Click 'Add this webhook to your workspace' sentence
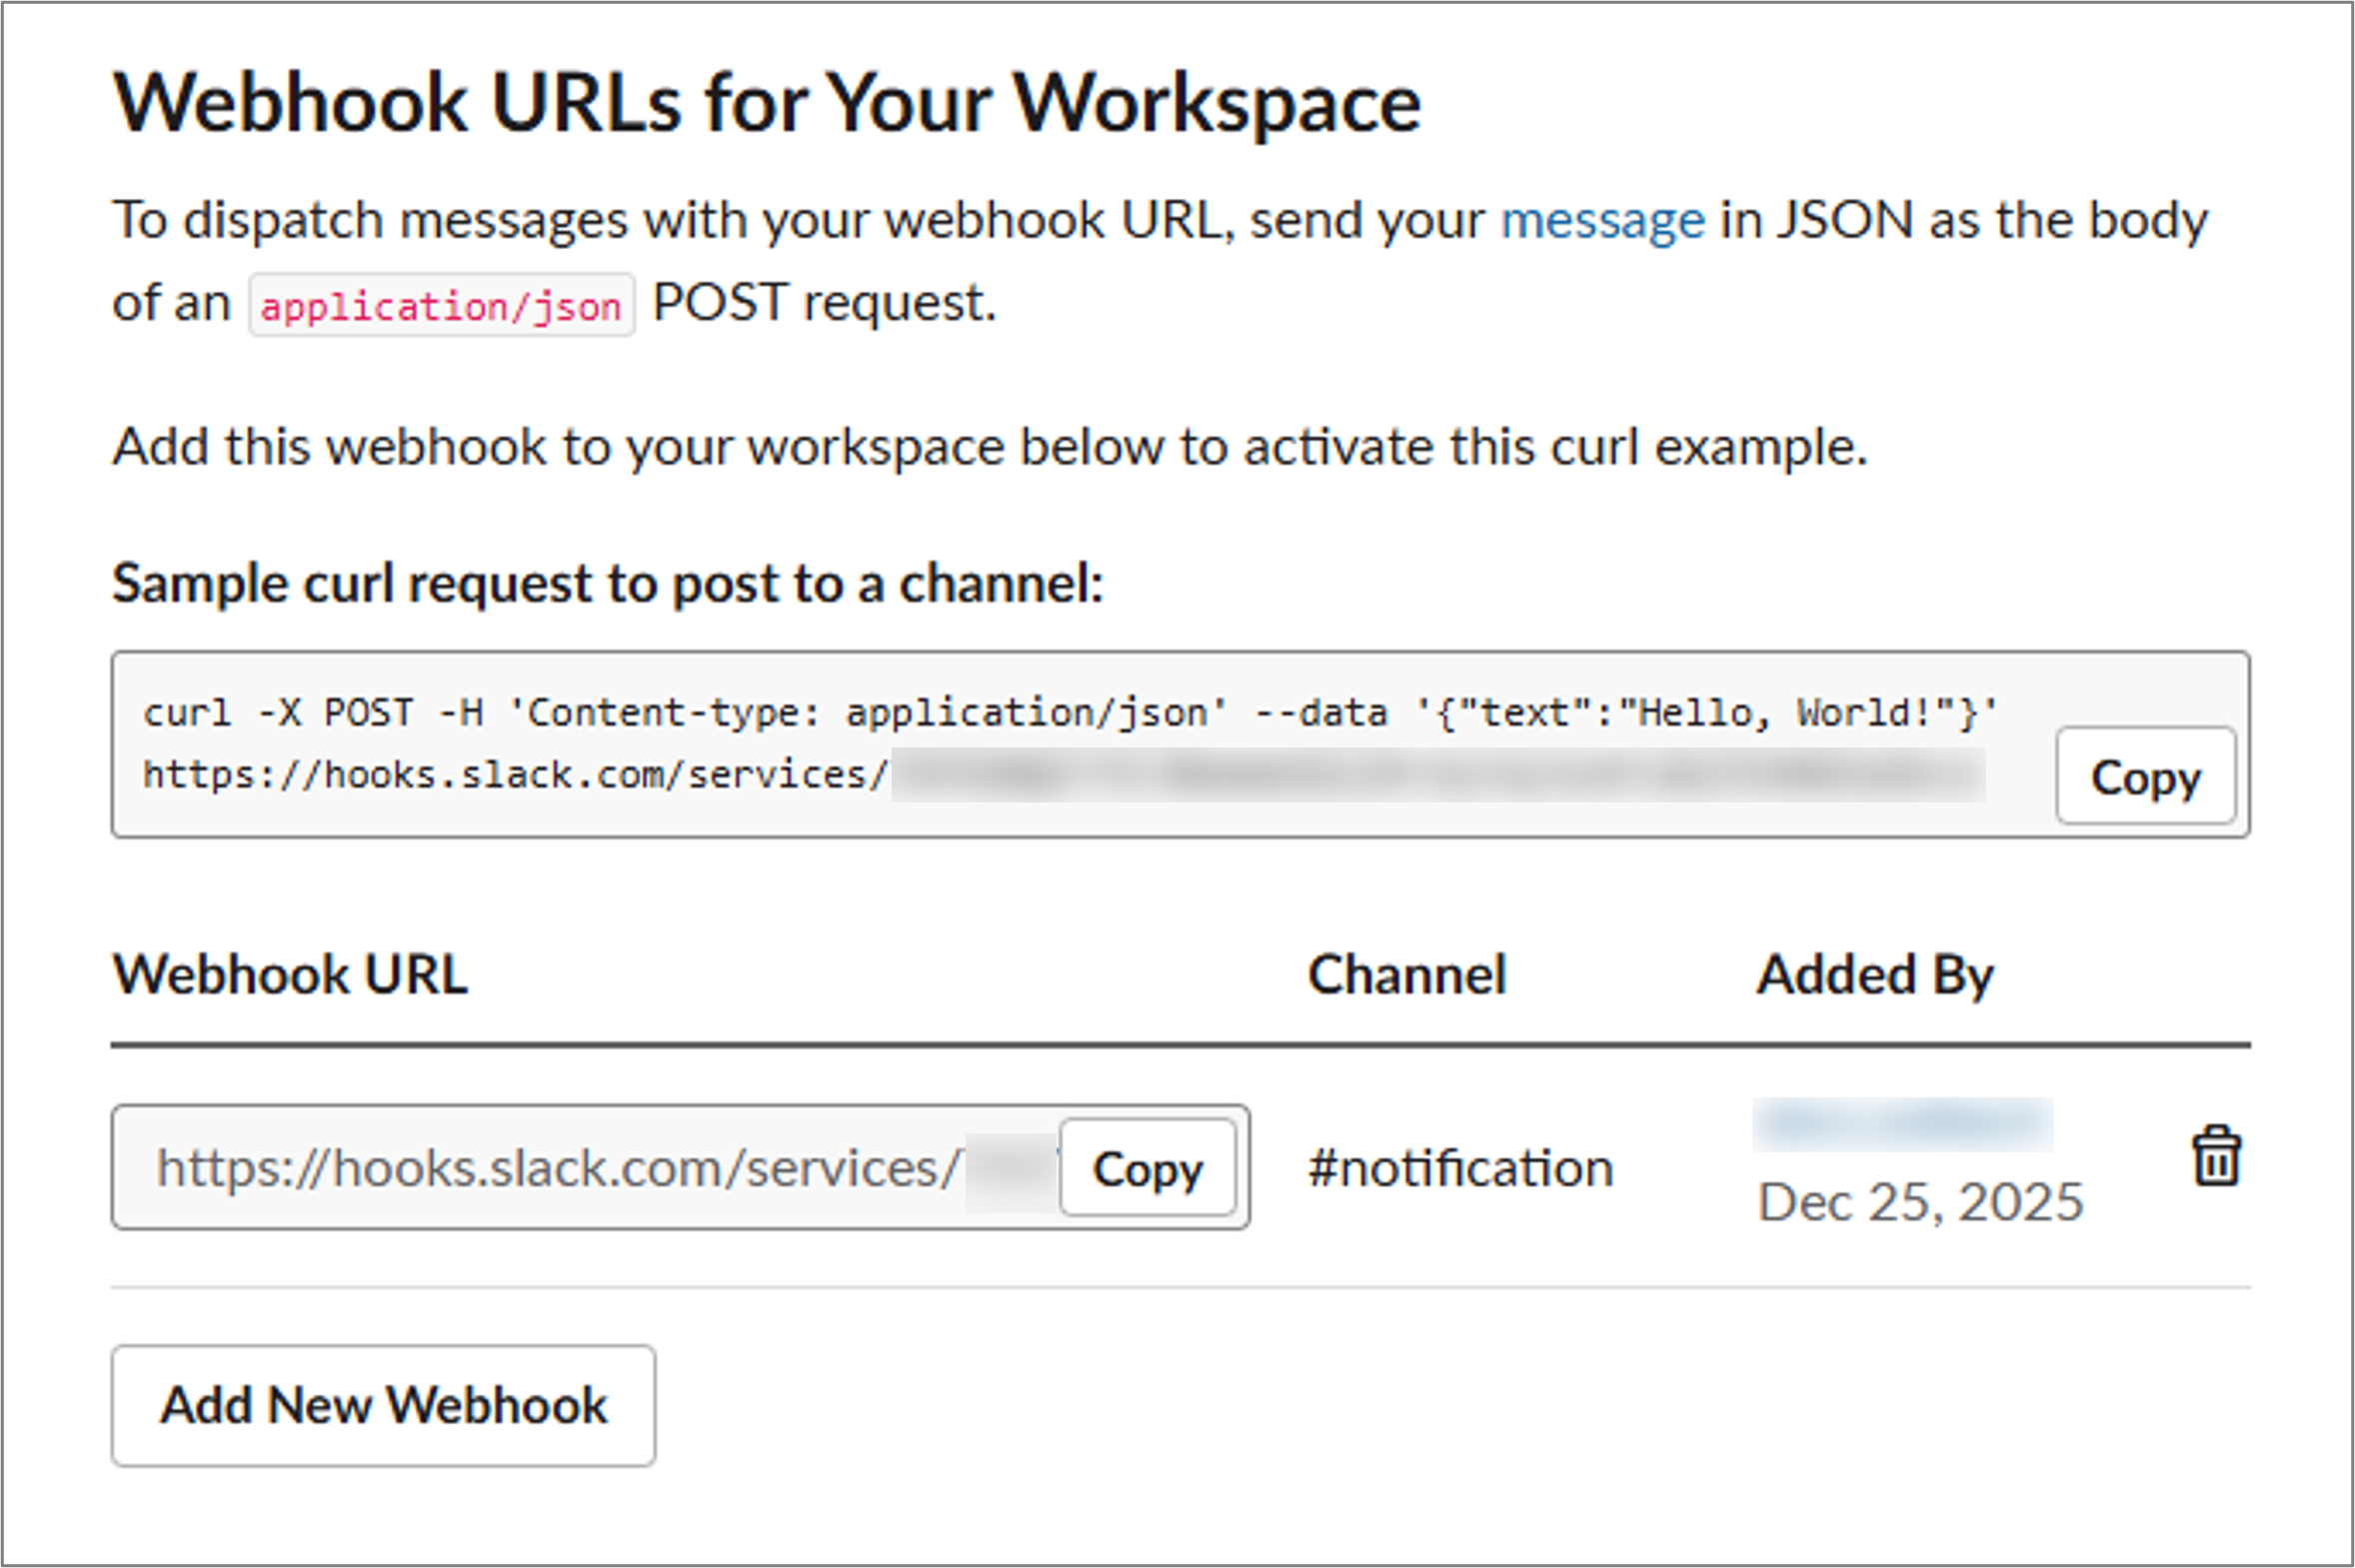 click(988, 446)
